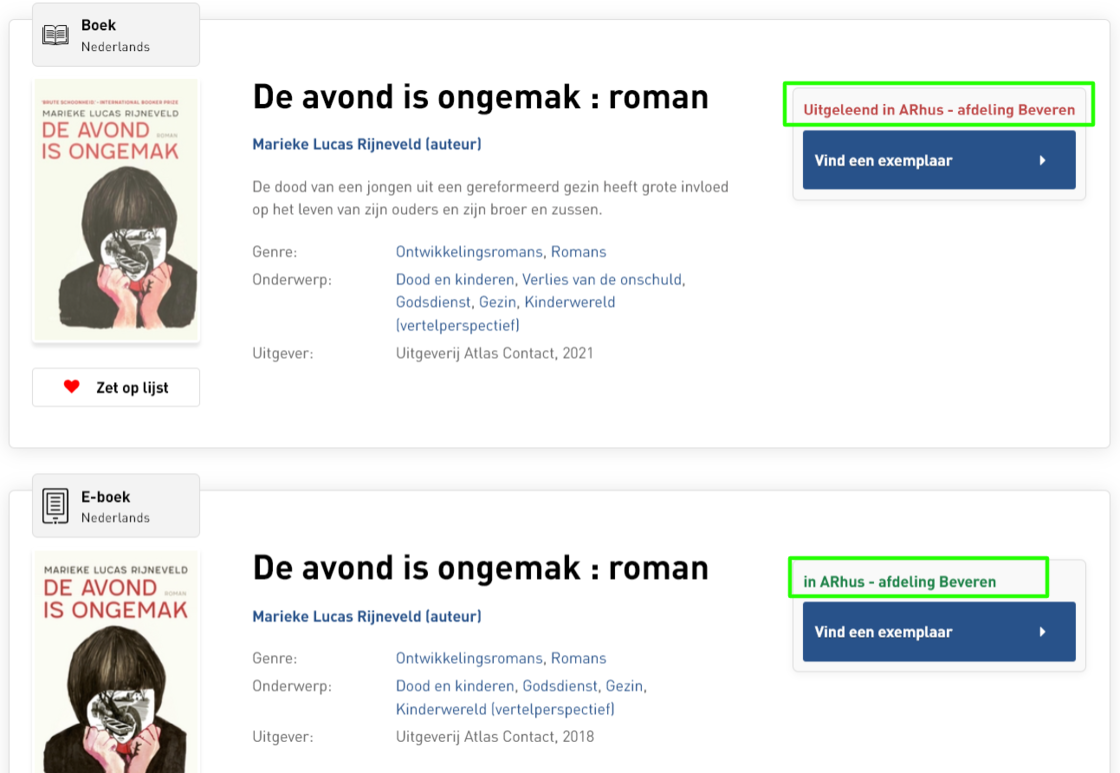The width and height of the screenshot is (1120, 773).
Task: Click the E-boek cover image thumbnail
Action: pos(116,662)
